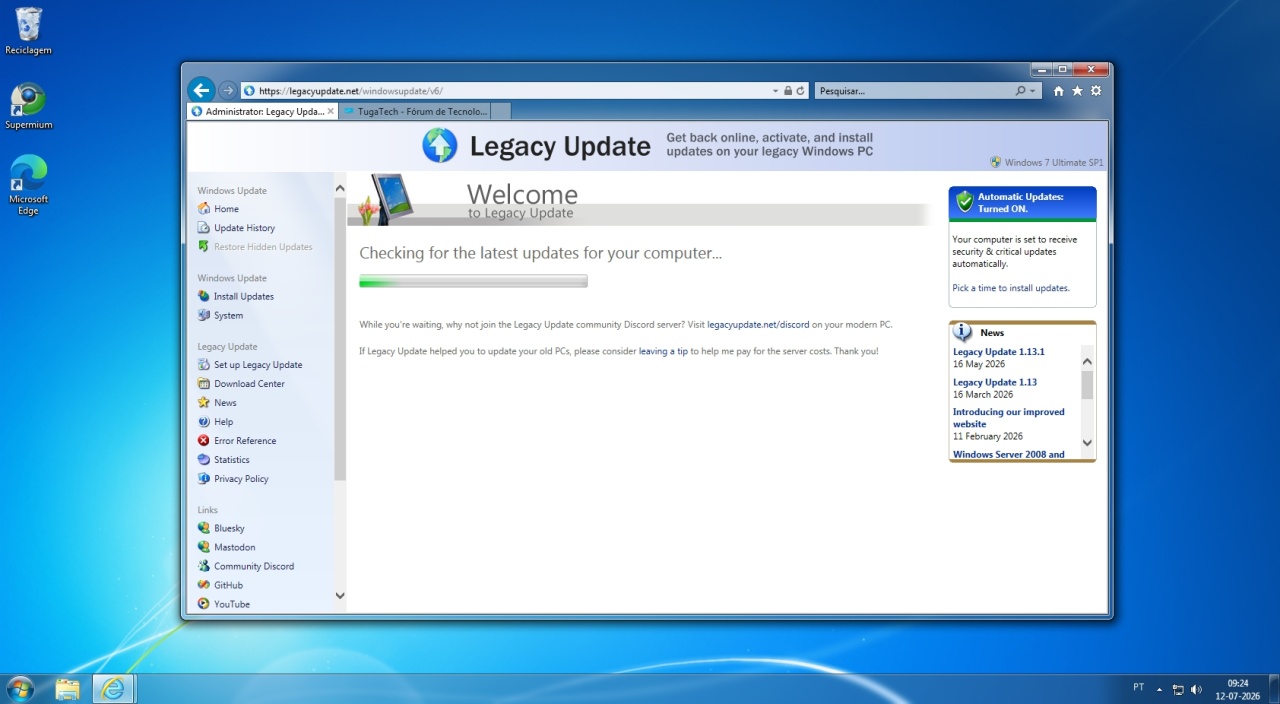Click the Download Center icon
This screenshot has width=1280, height=704.
tap(204, 384)
